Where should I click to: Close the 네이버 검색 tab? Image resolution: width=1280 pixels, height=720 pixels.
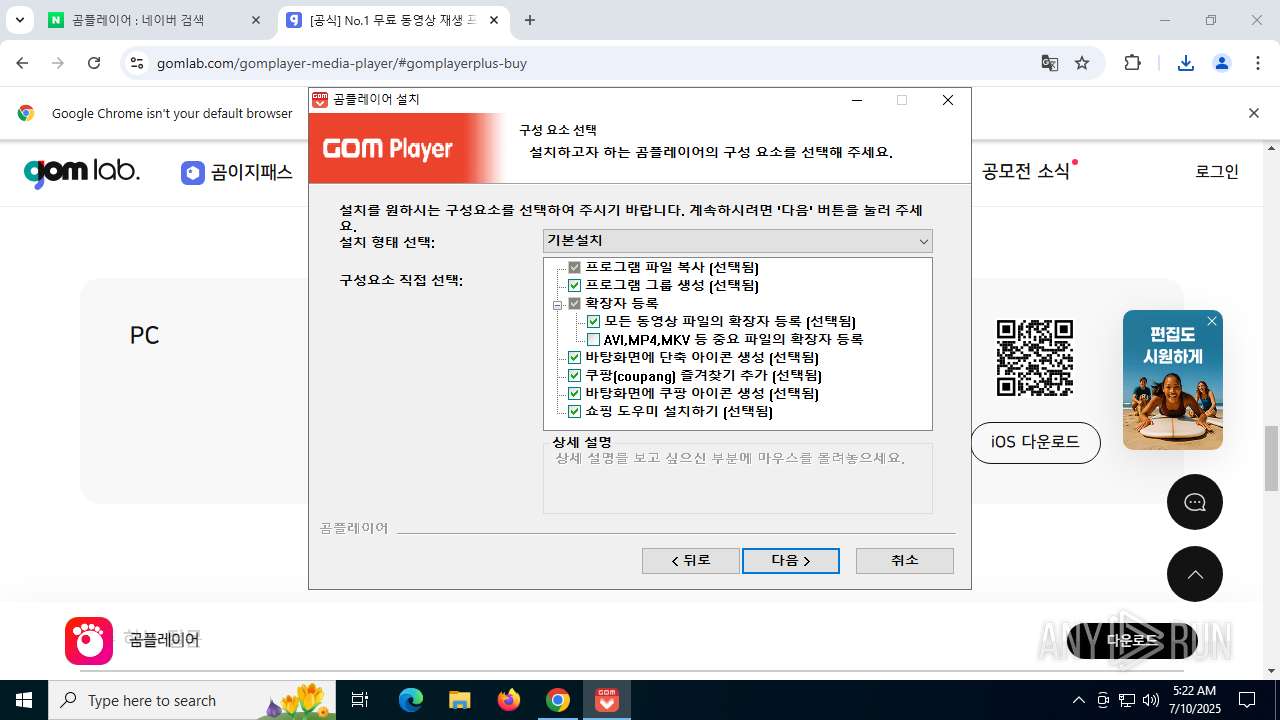pyautogui.click(x=256, y=20)
